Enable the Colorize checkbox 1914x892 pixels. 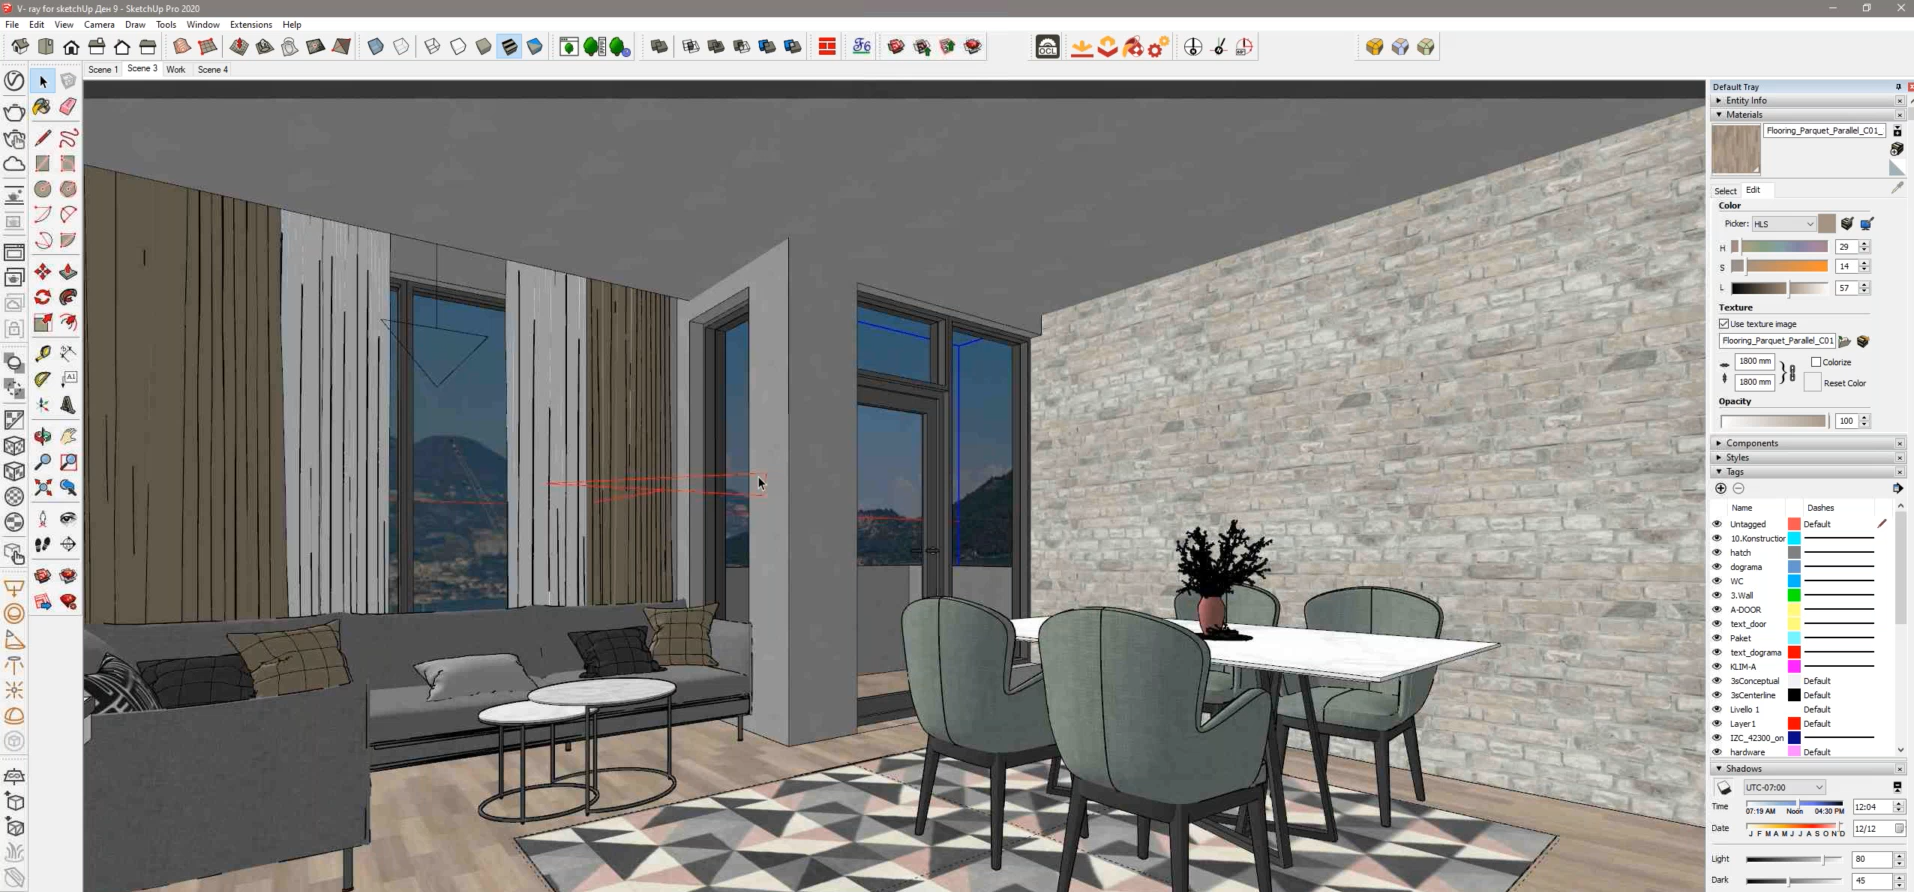(x=1816, y=362)
